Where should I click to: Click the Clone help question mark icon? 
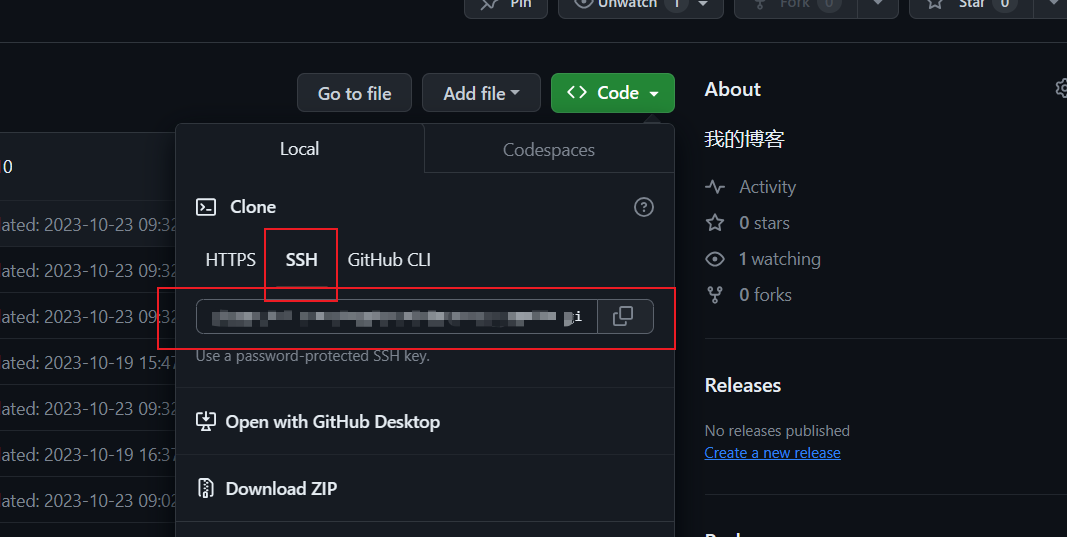tap(644, 207)
